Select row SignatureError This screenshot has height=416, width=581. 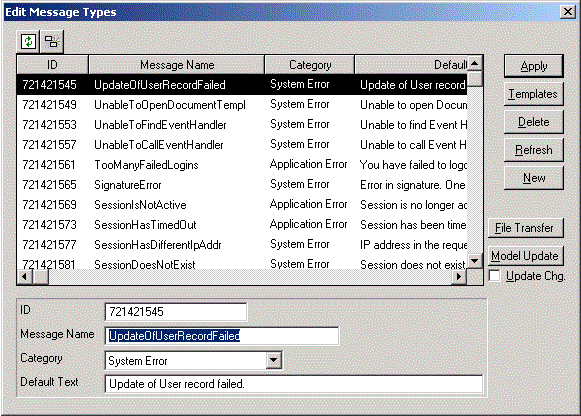click(242, 185)
